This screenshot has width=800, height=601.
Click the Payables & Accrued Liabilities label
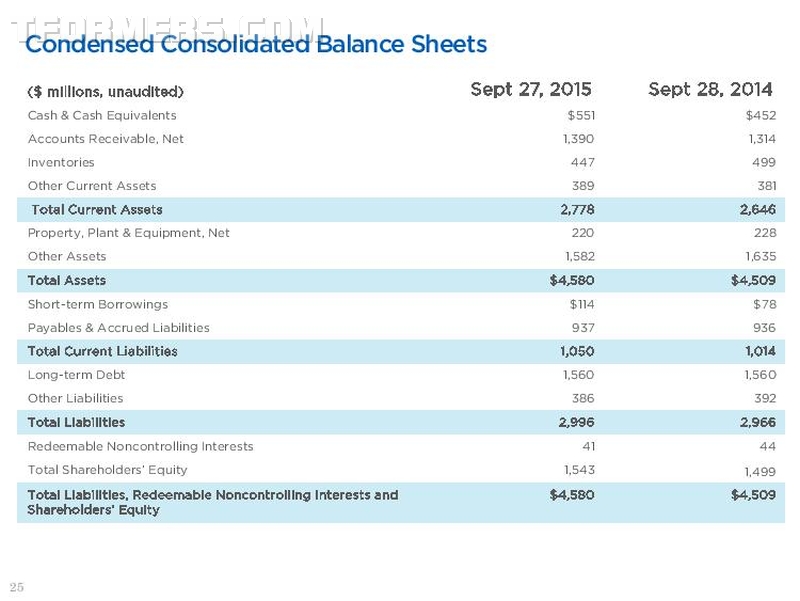[119, 328]
